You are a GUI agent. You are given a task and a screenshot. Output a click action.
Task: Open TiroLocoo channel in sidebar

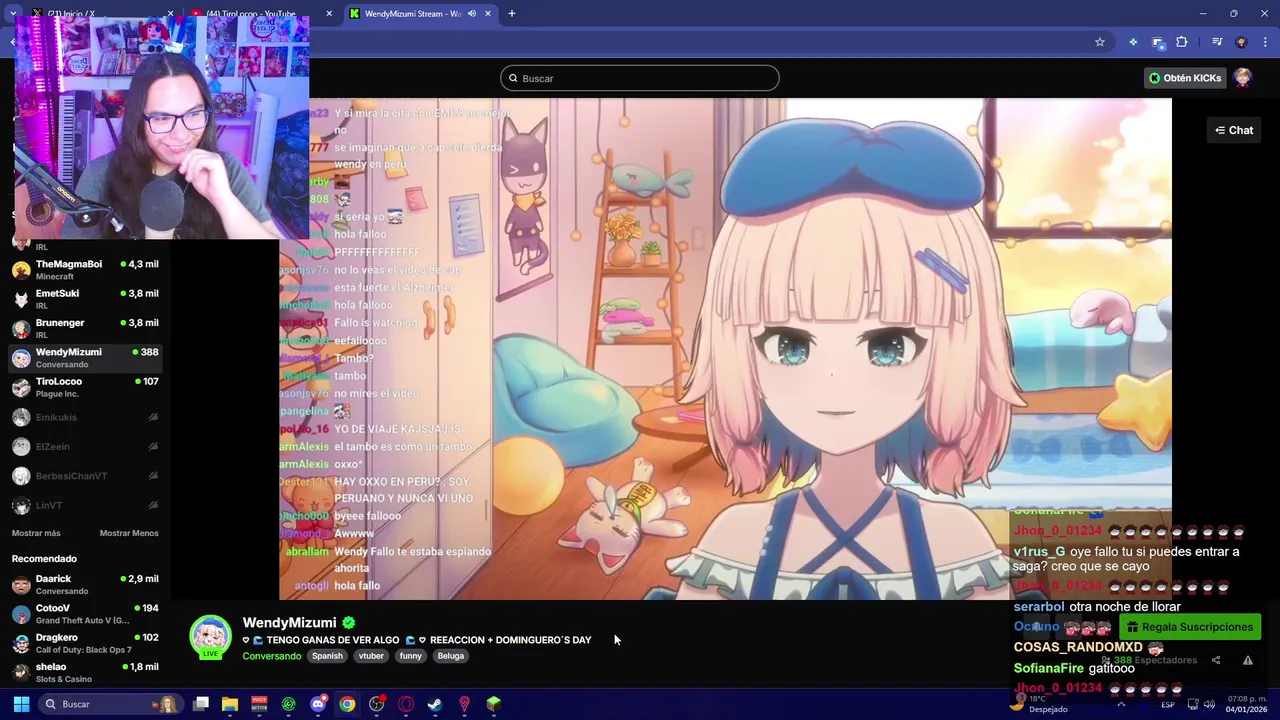coord(85,387)
